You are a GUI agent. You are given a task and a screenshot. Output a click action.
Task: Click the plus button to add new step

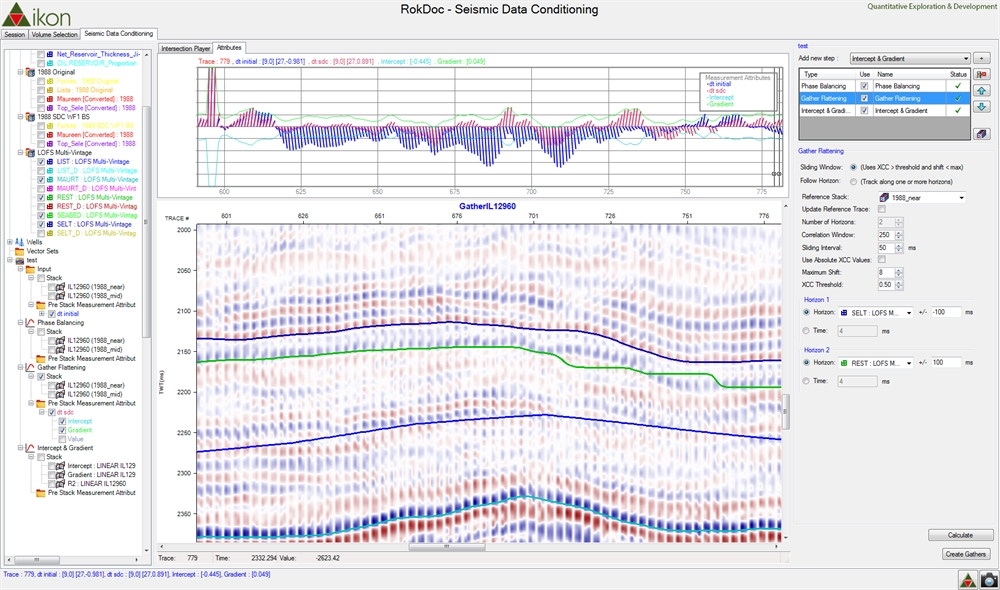pos(983,59)
